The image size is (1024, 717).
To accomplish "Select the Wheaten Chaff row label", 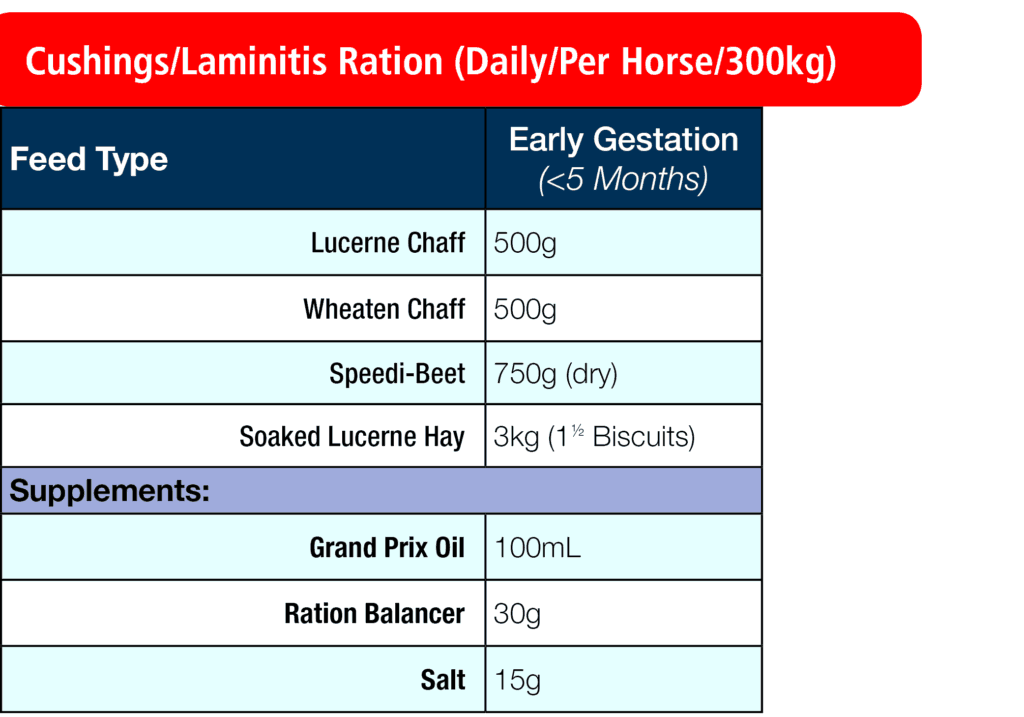I will pos(384,309).
